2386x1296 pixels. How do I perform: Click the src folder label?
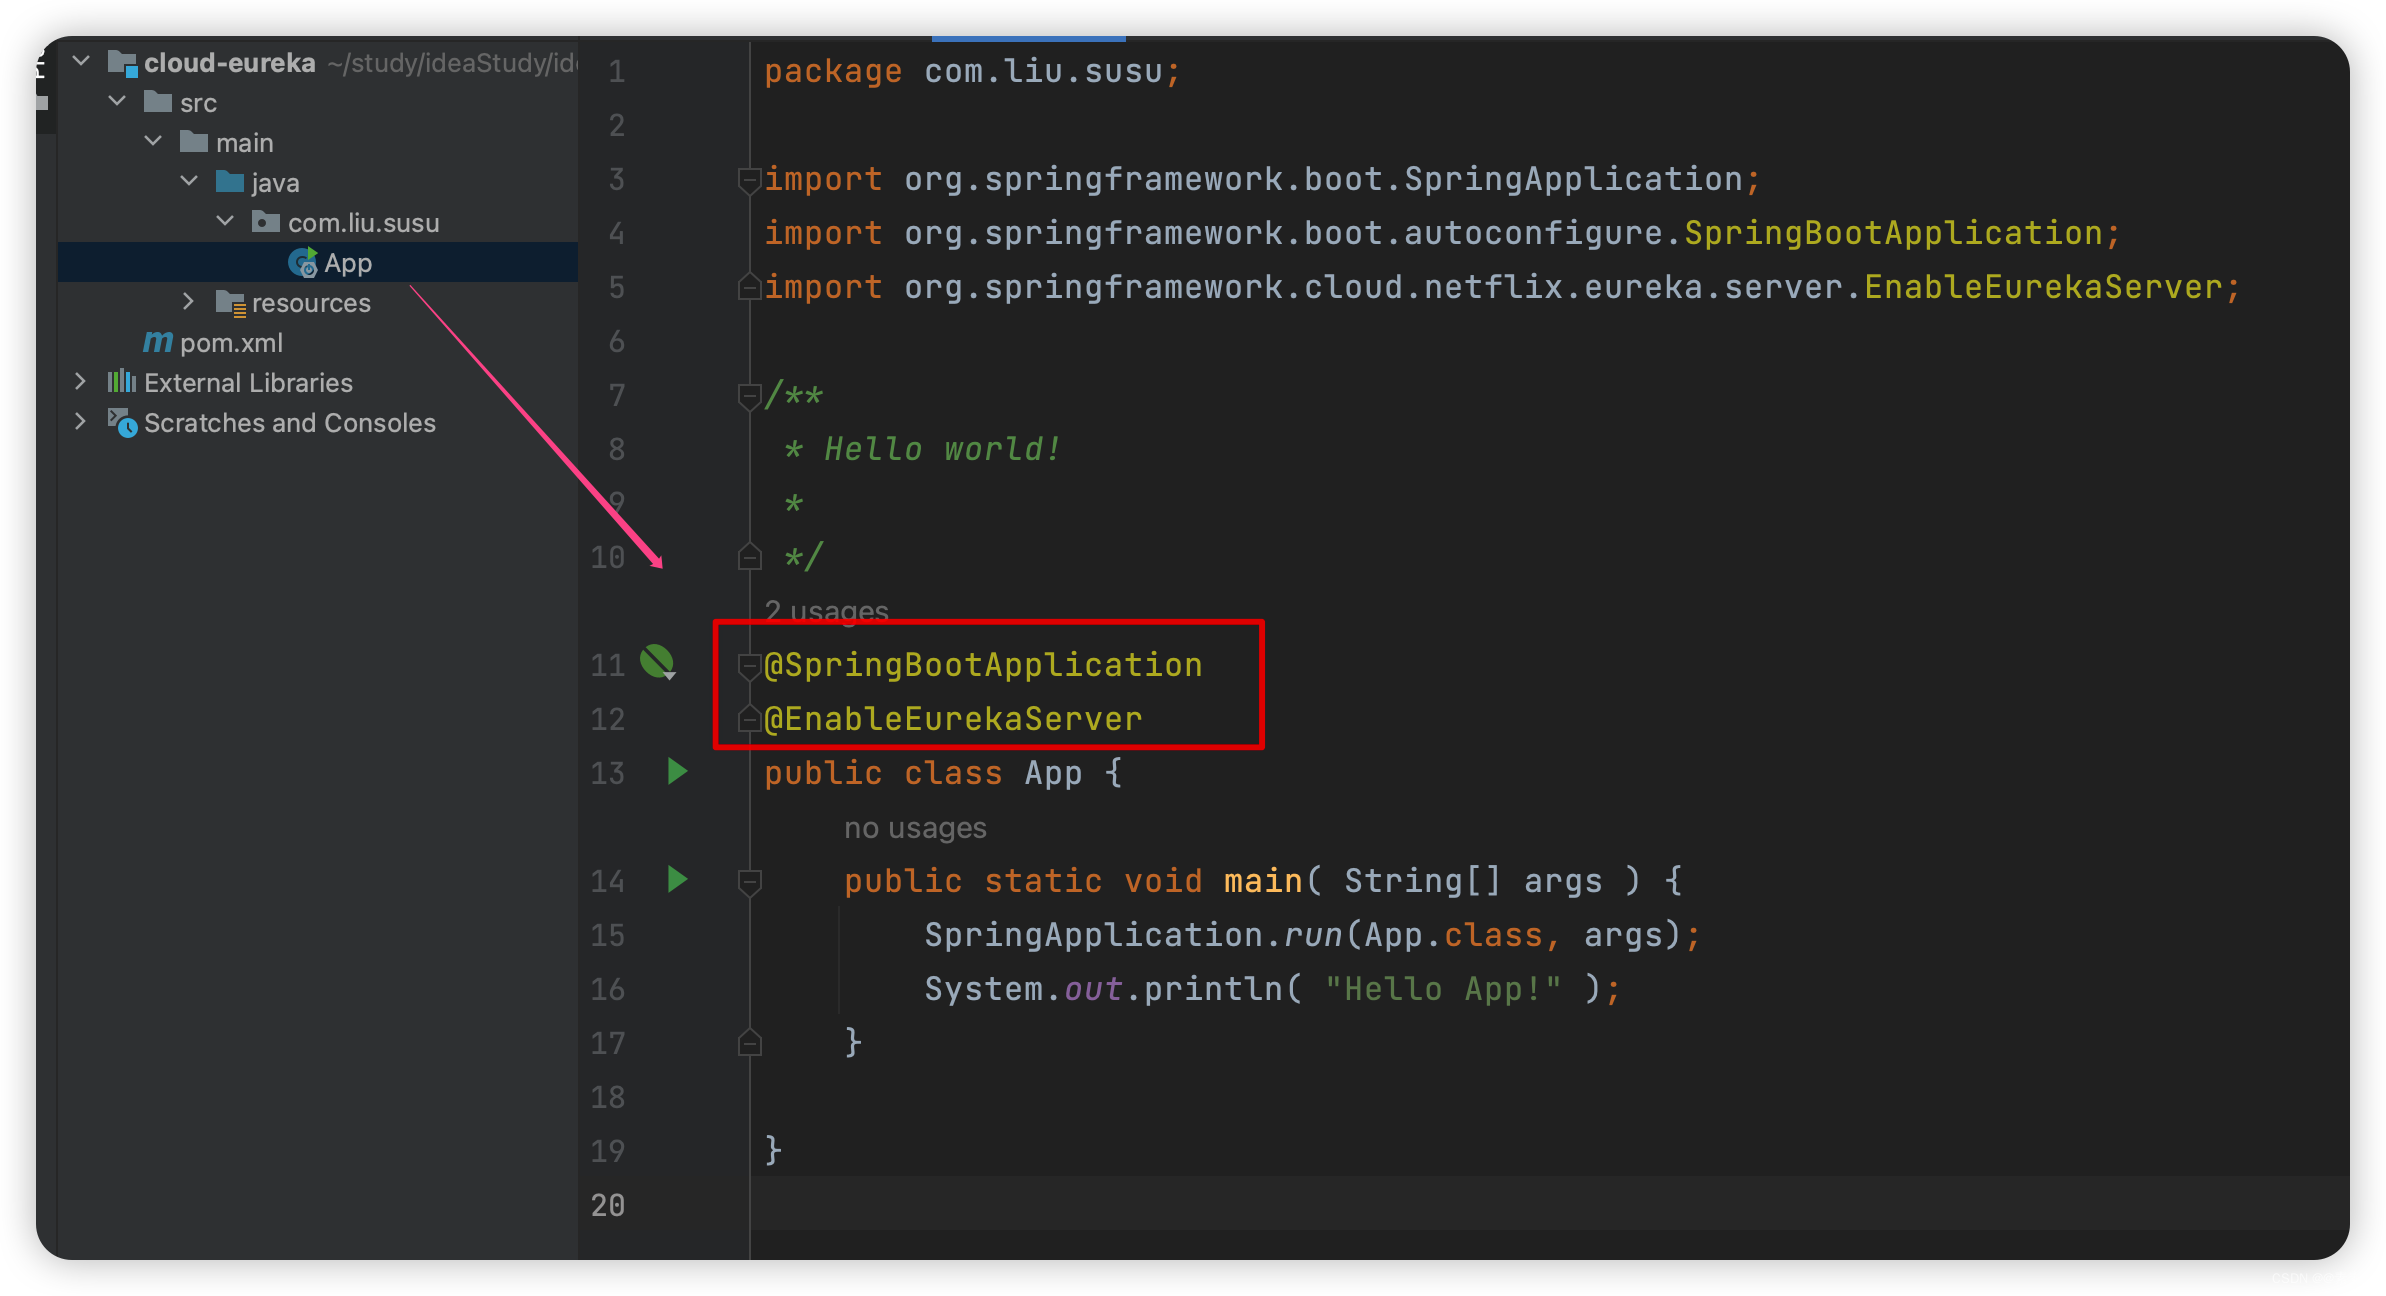(198, 103)
